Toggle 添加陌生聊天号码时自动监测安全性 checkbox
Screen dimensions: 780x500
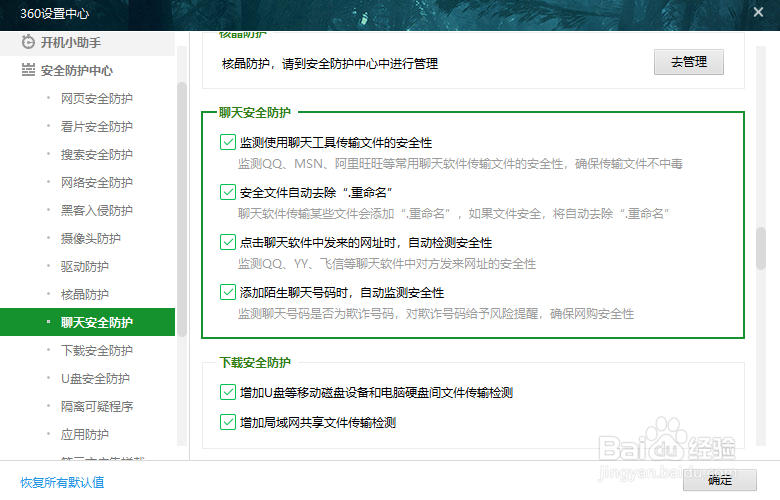pyautogui.click(x=228, y=292)
